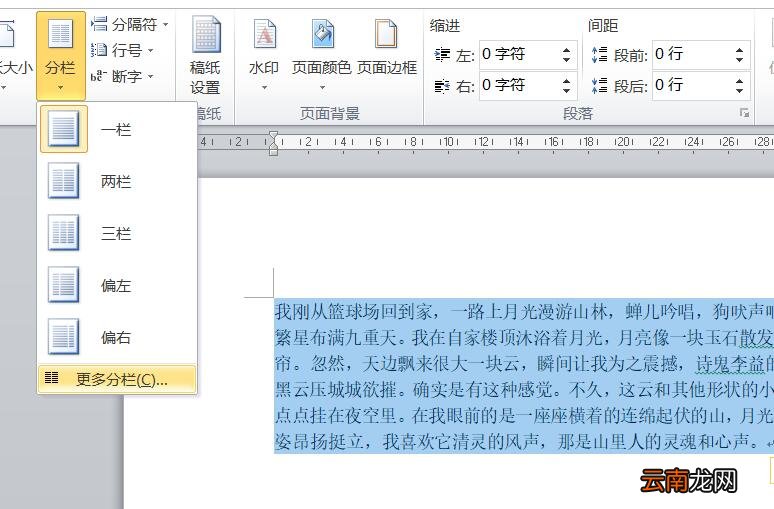Screen dimensions: 774x509
Task: Select the 一栏 one column option
Action: [117, 129]
